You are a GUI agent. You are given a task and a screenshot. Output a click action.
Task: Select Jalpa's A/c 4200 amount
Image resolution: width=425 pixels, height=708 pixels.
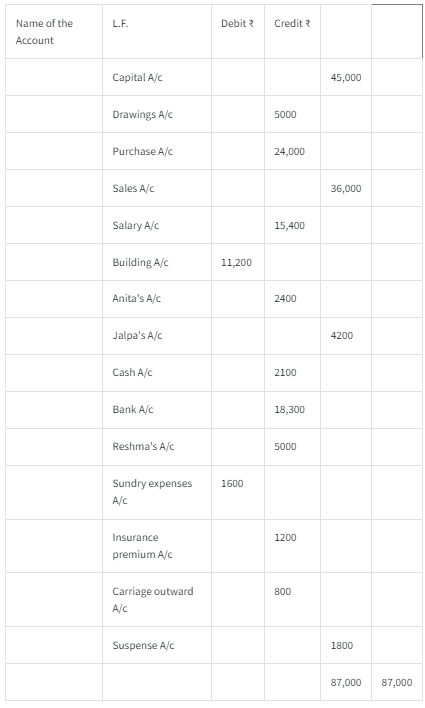[x=341, y=336]
